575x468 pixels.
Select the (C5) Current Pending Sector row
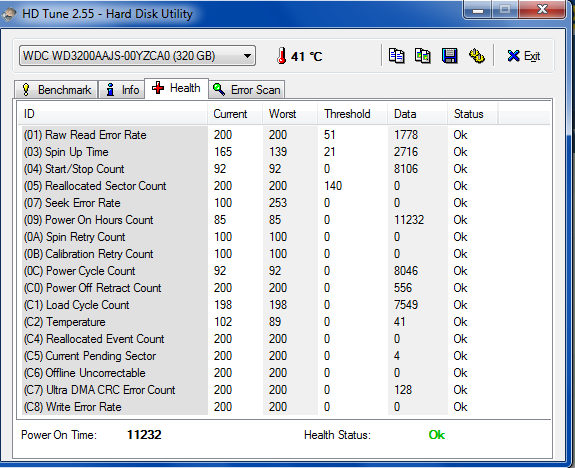click(x=284, y=356)
